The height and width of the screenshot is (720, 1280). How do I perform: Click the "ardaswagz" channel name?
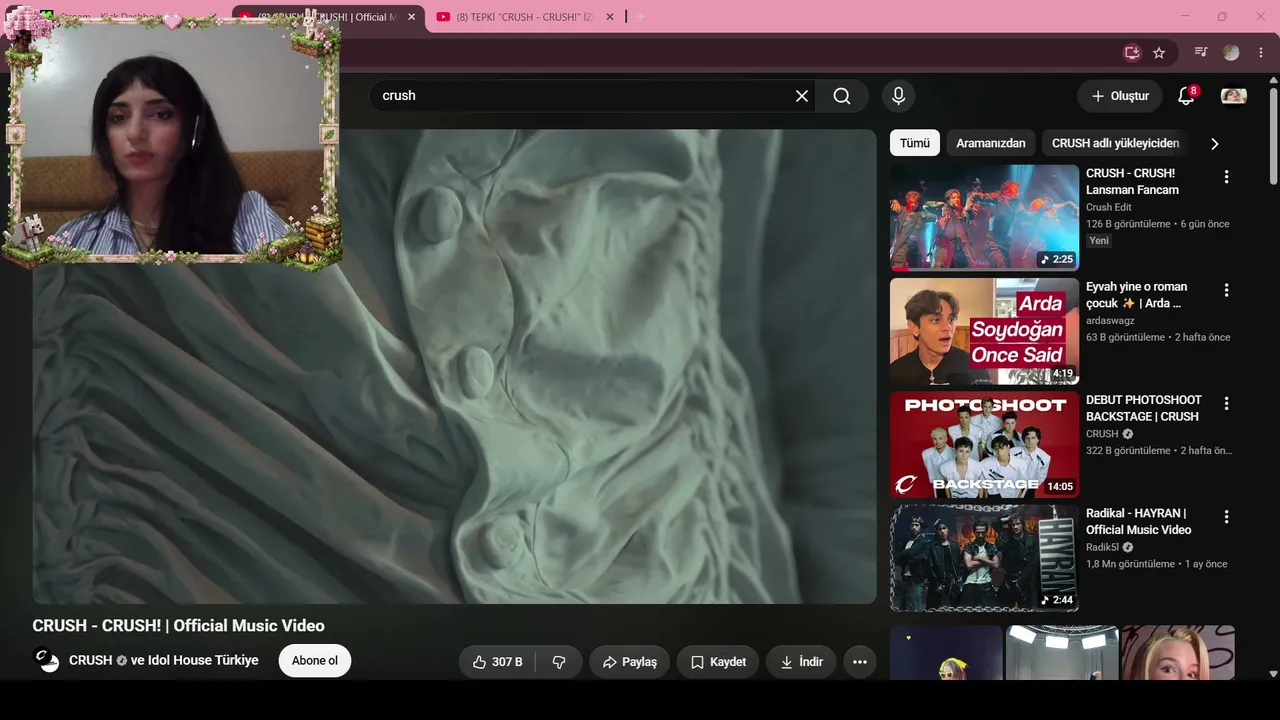pyautogui.click(x=1111, y=321)
